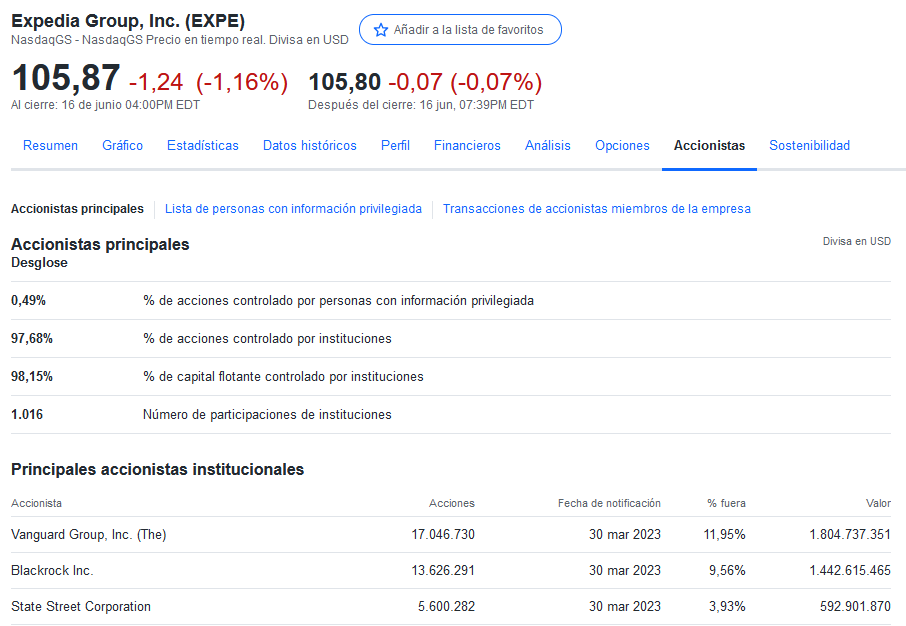Click the 105,87 closing price

[66, 77]
